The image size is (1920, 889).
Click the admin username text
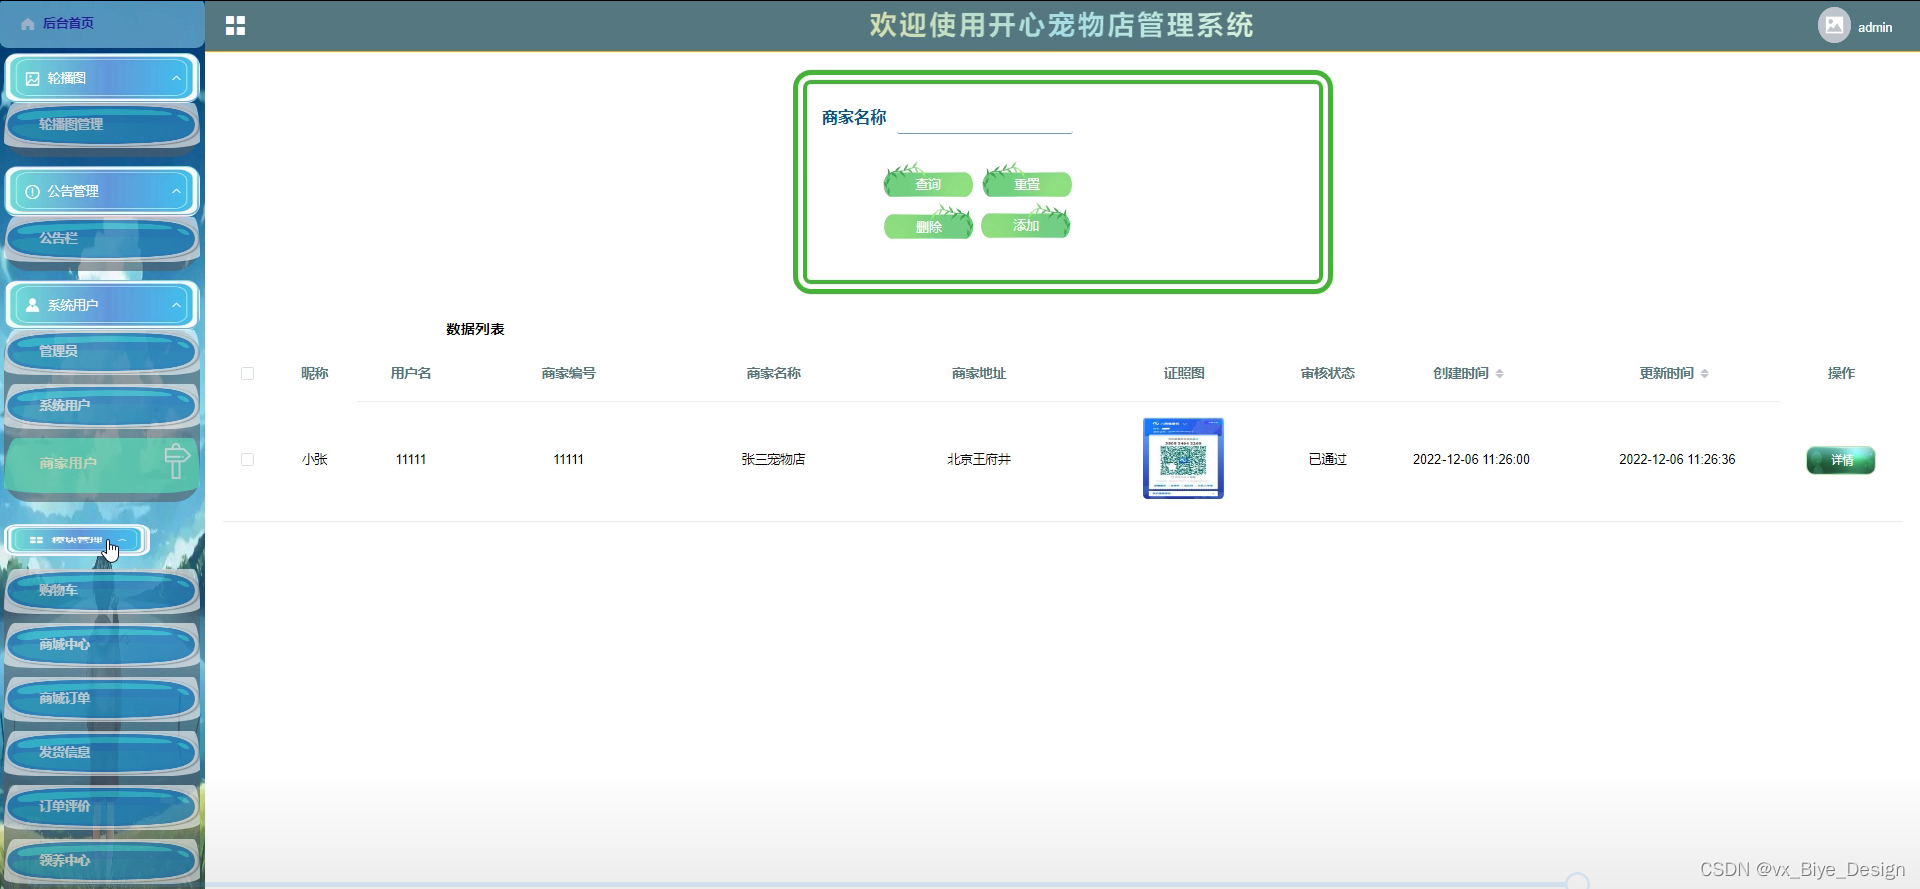[x=1875, y=27]
